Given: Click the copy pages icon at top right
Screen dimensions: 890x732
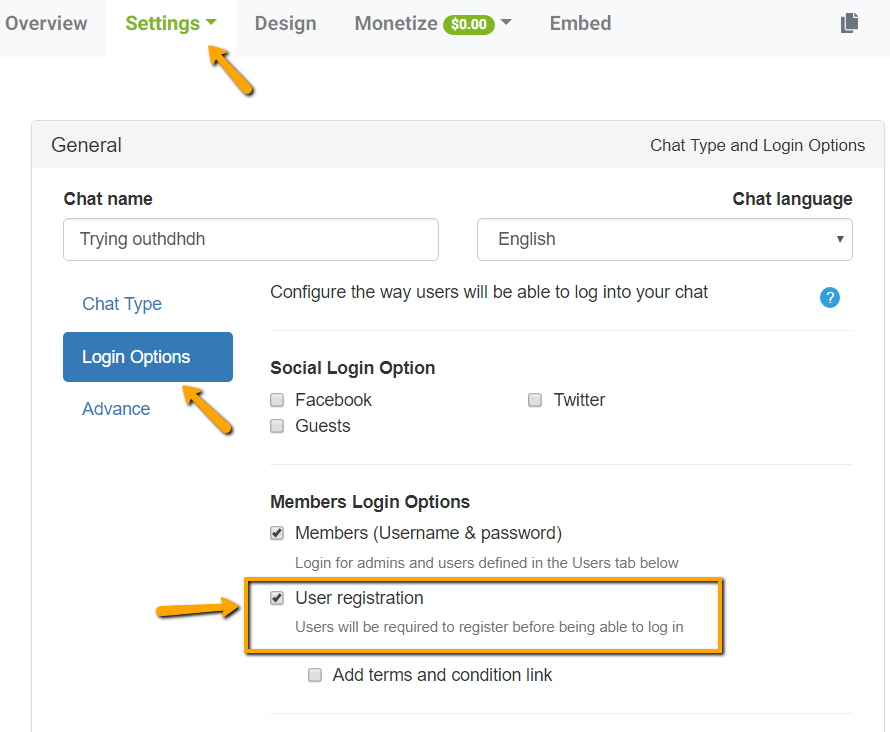Looking at the screenshot, I should [849, 23].
